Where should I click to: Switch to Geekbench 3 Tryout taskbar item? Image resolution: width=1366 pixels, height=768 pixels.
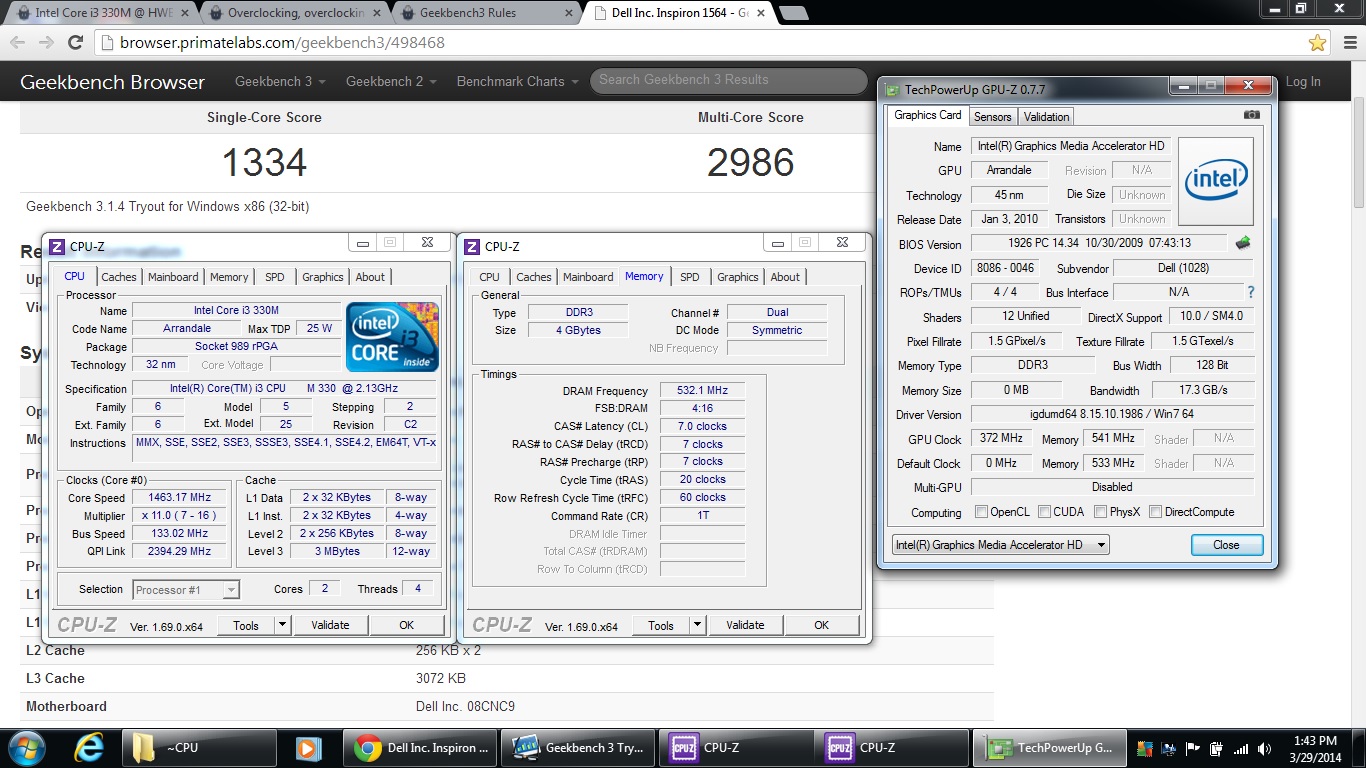[579, 747]
